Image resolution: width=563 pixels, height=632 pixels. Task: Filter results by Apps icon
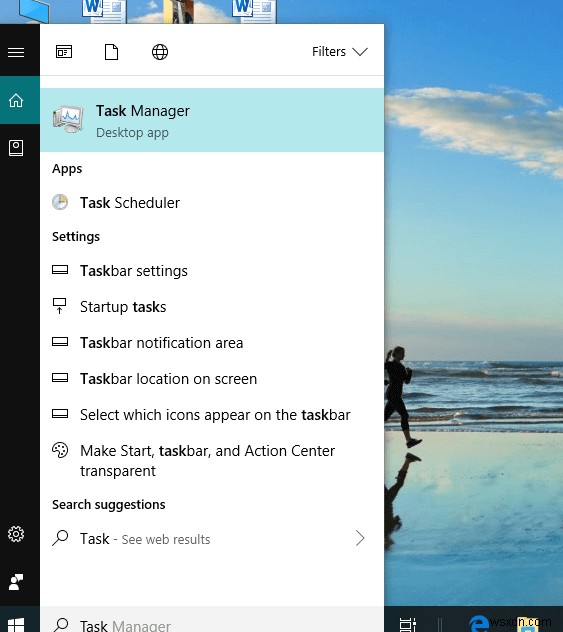[64, 52]
